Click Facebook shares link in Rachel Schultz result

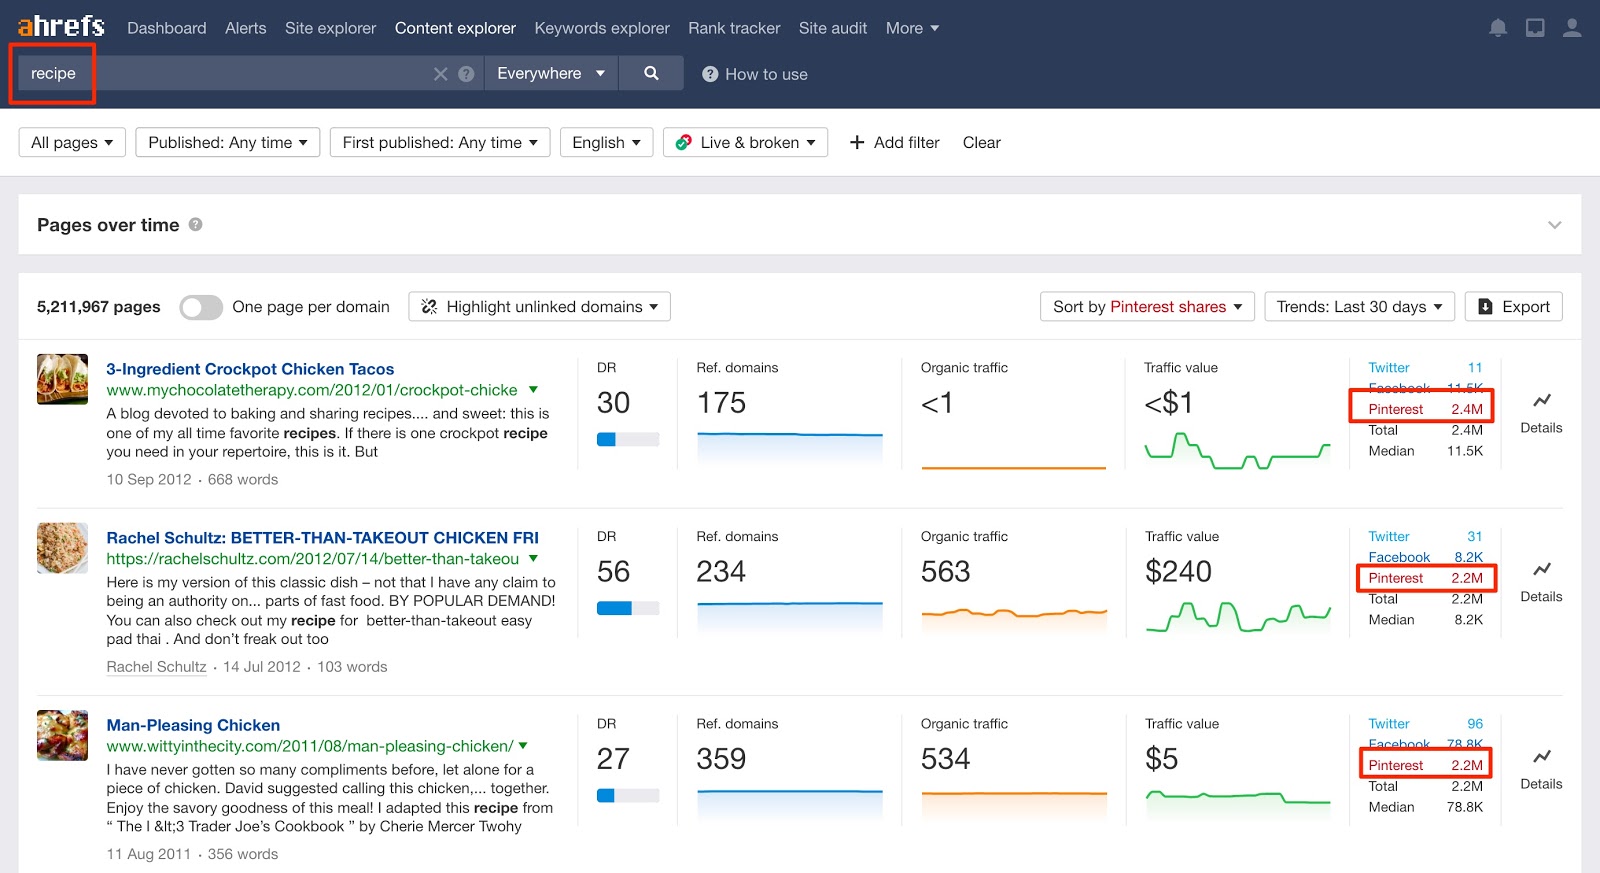click(1399, 557)
